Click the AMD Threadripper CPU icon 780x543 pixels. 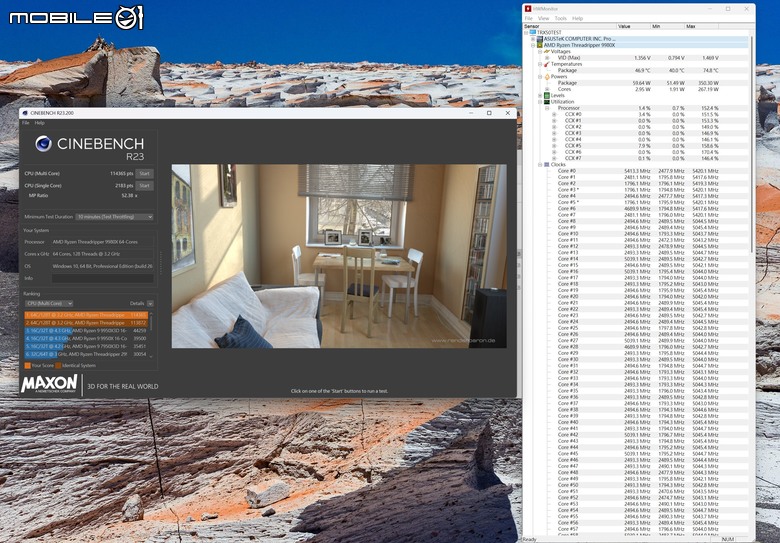(x=540, y=45)
